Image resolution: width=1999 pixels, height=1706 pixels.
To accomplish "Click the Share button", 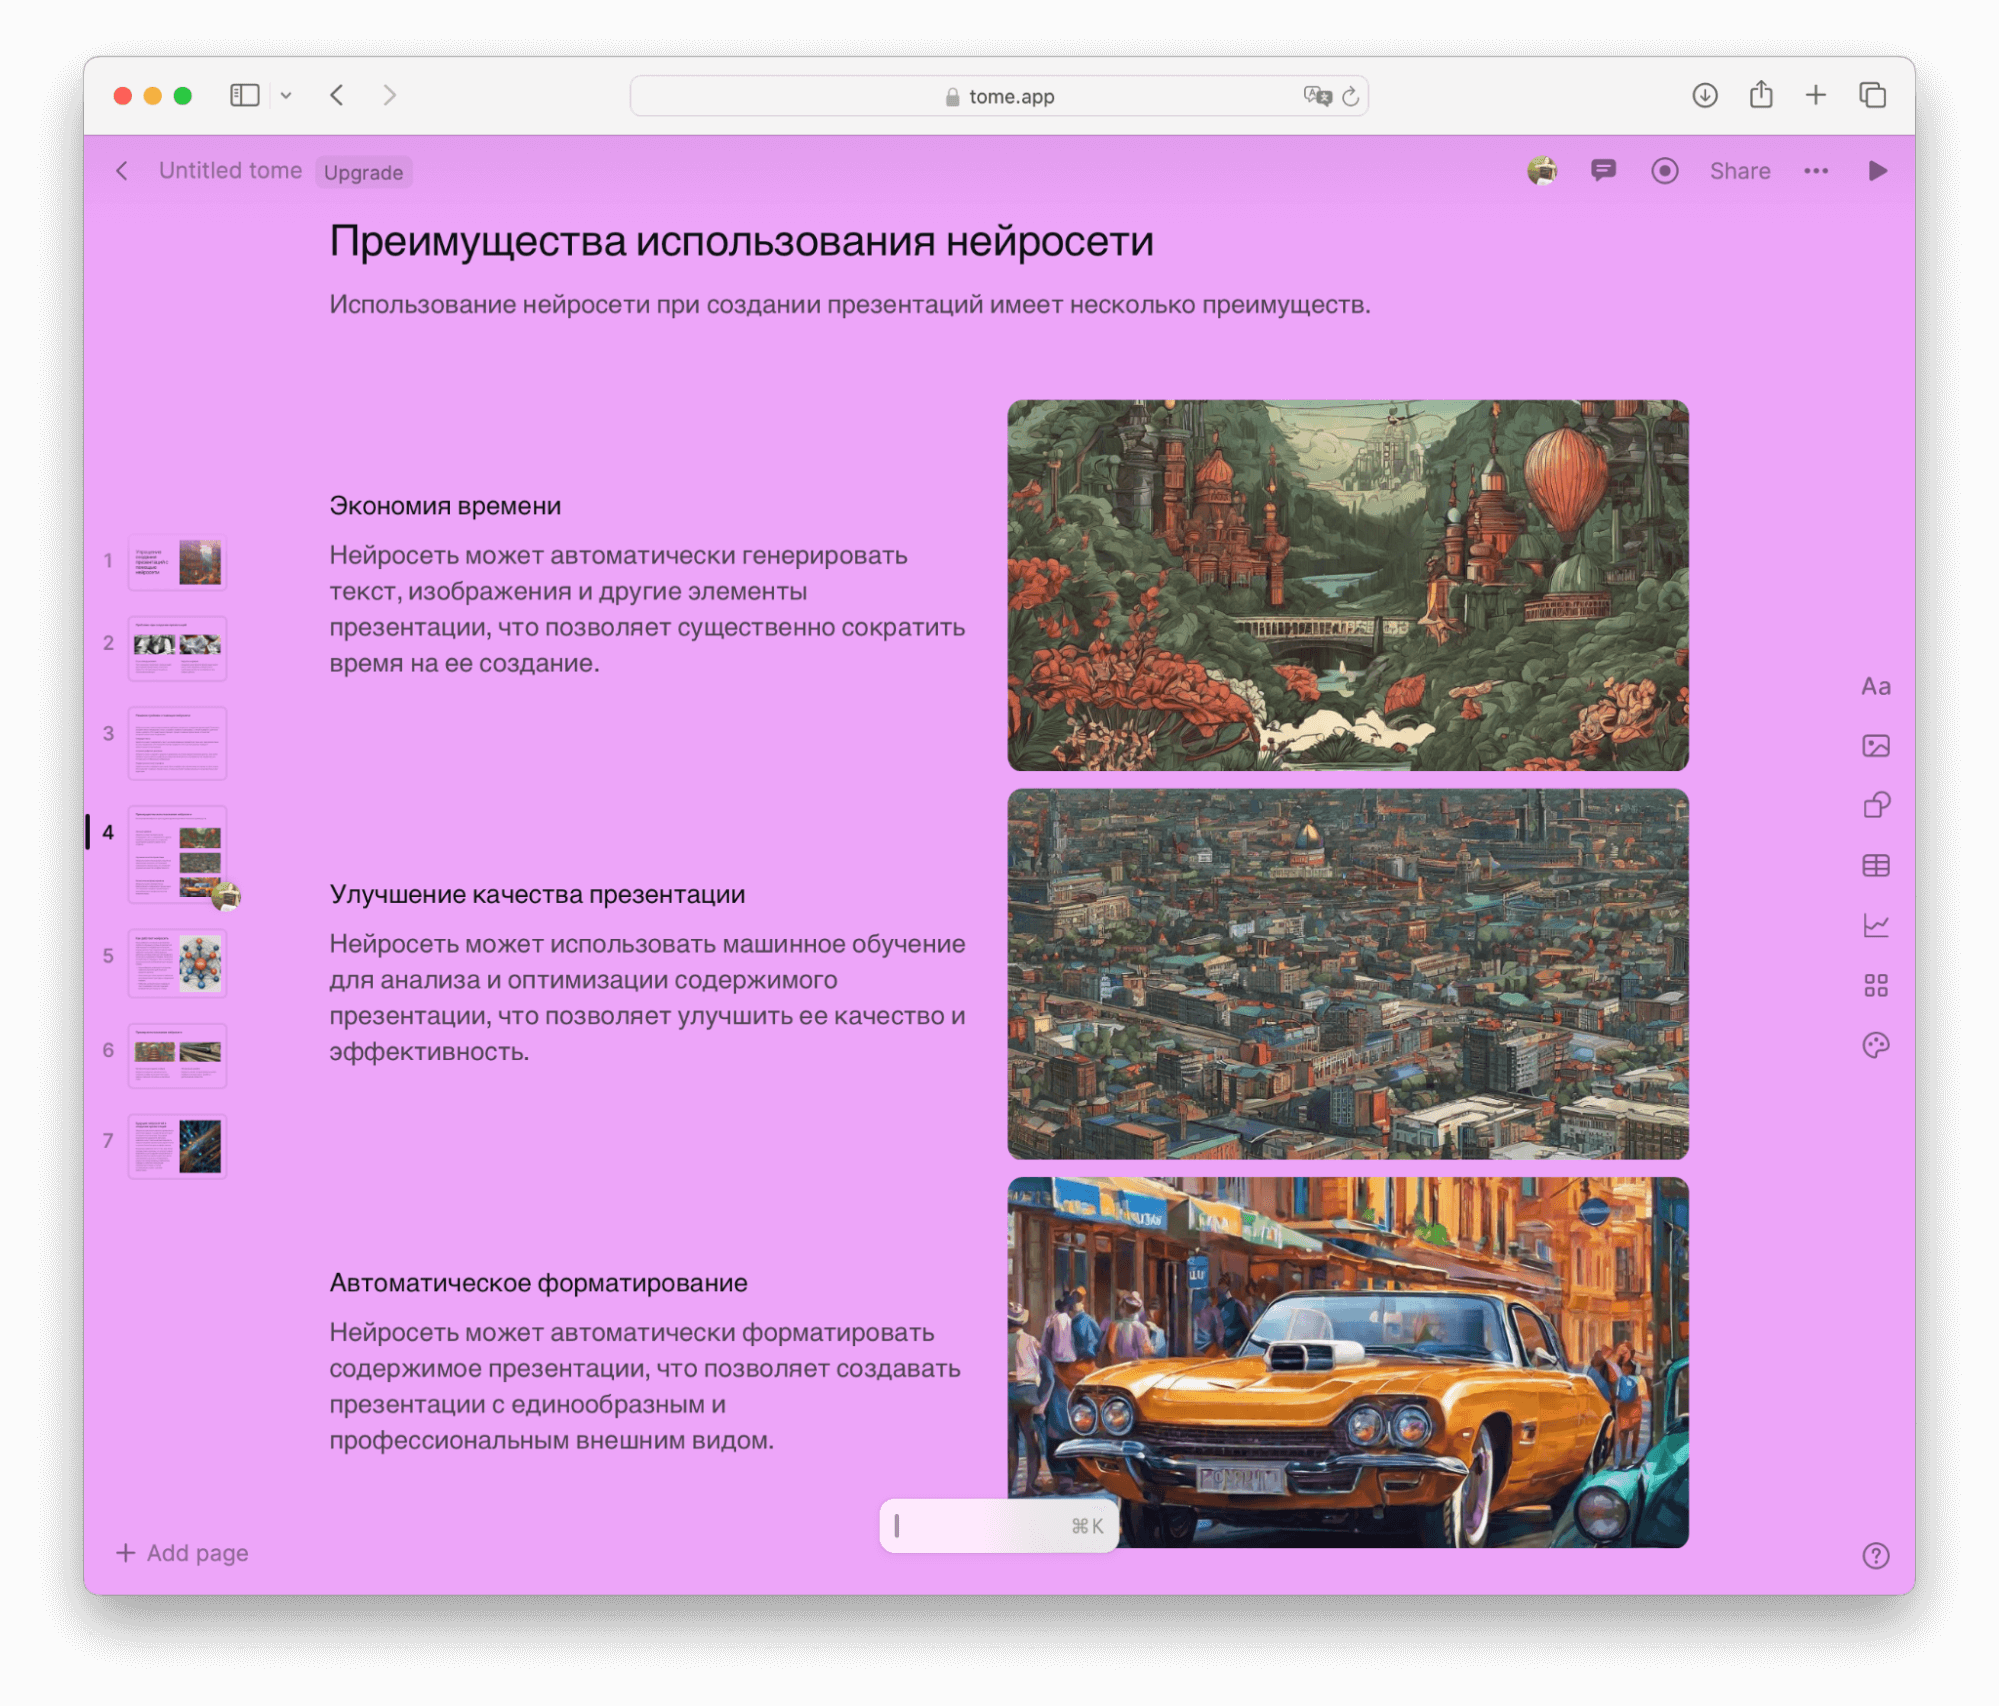I will point(1739,171).
